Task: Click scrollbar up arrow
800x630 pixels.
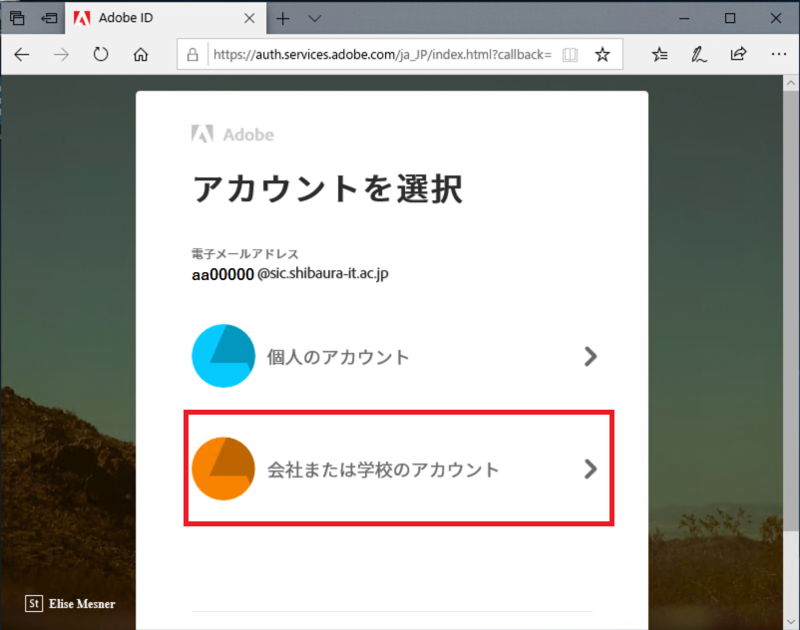Action: (x=791, y=83)
